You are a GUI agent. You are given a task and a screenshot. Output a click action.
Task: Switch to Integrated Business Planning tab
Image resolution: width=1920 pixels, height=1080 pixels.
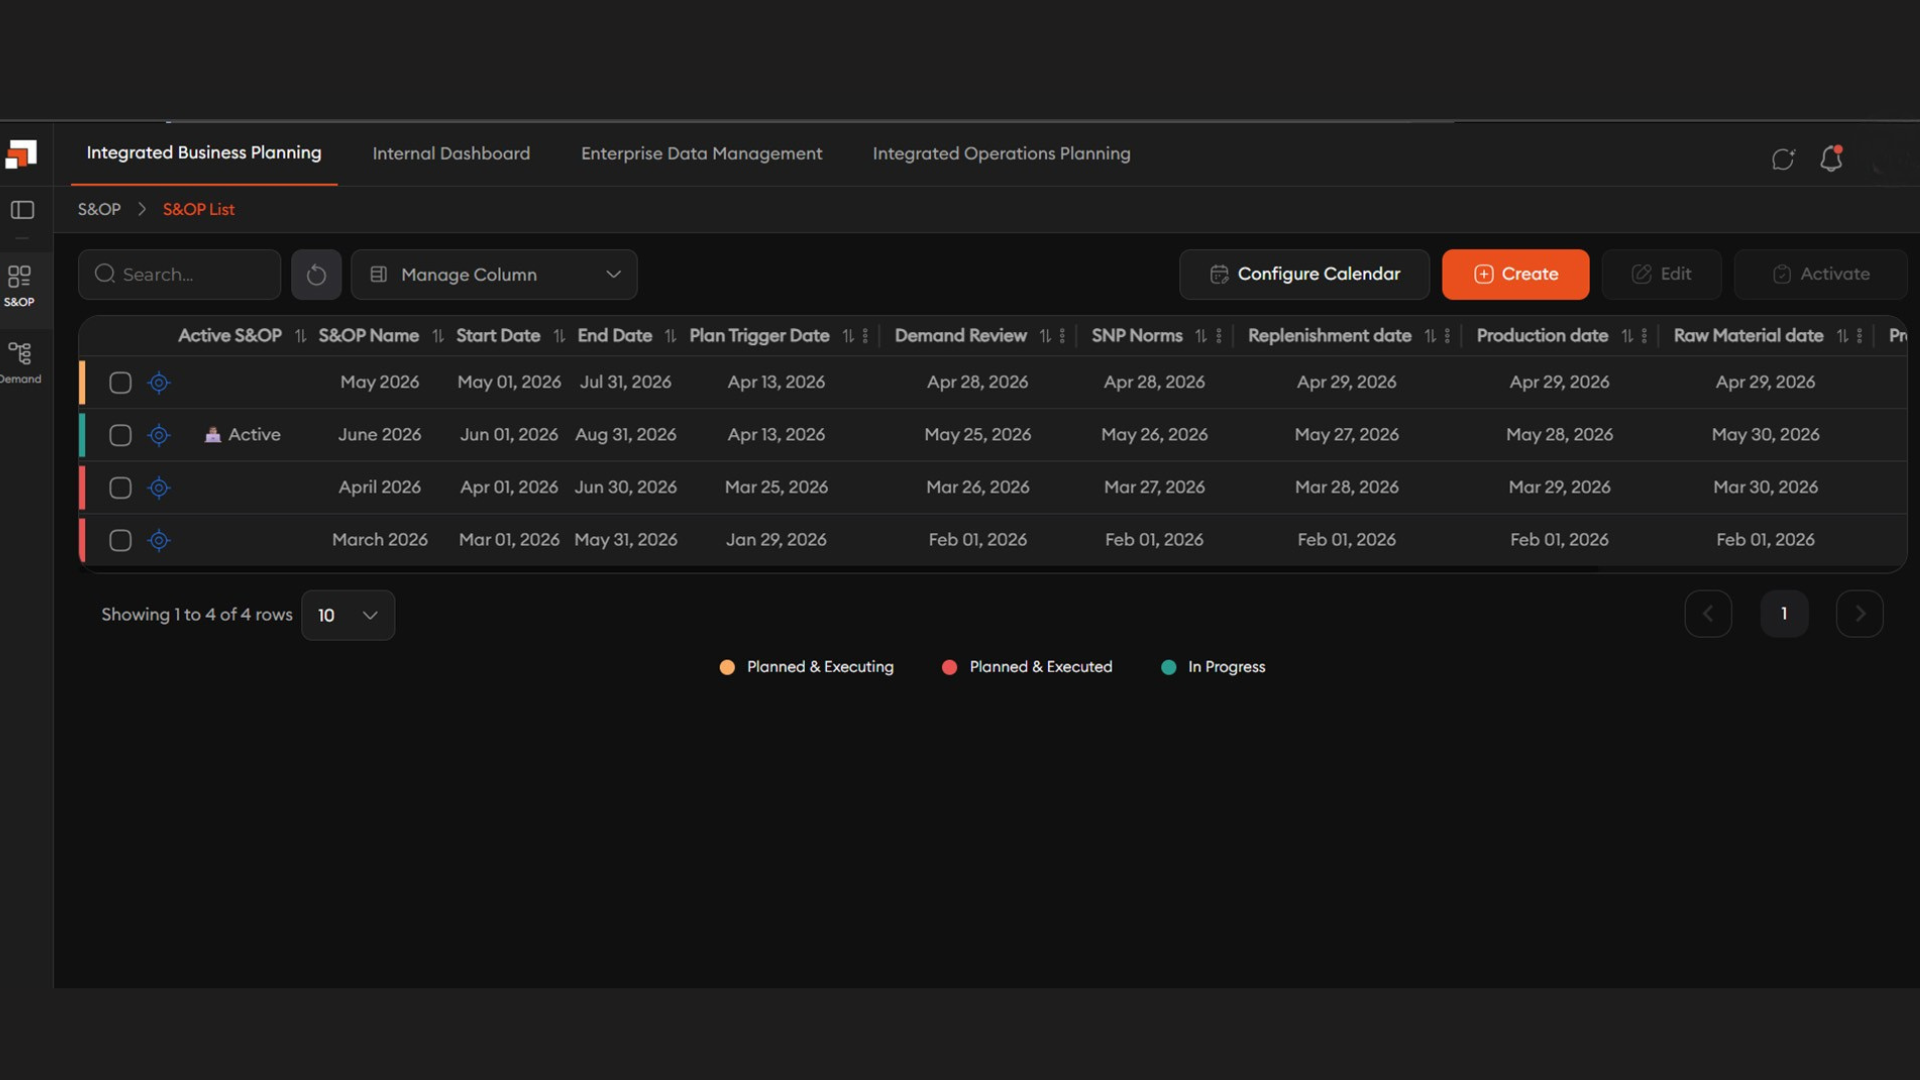204,153
